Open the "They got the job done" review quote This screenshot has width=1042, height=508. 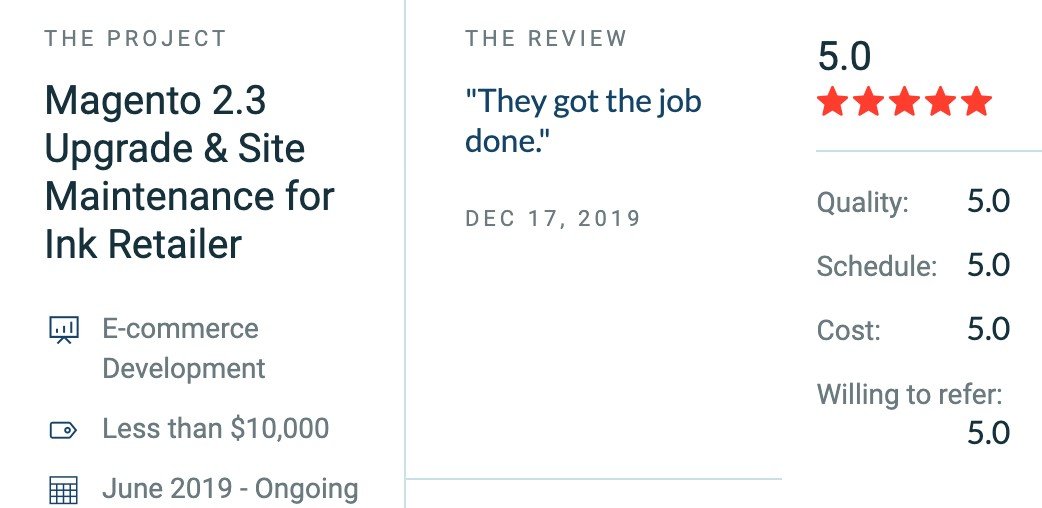(583, 121)
